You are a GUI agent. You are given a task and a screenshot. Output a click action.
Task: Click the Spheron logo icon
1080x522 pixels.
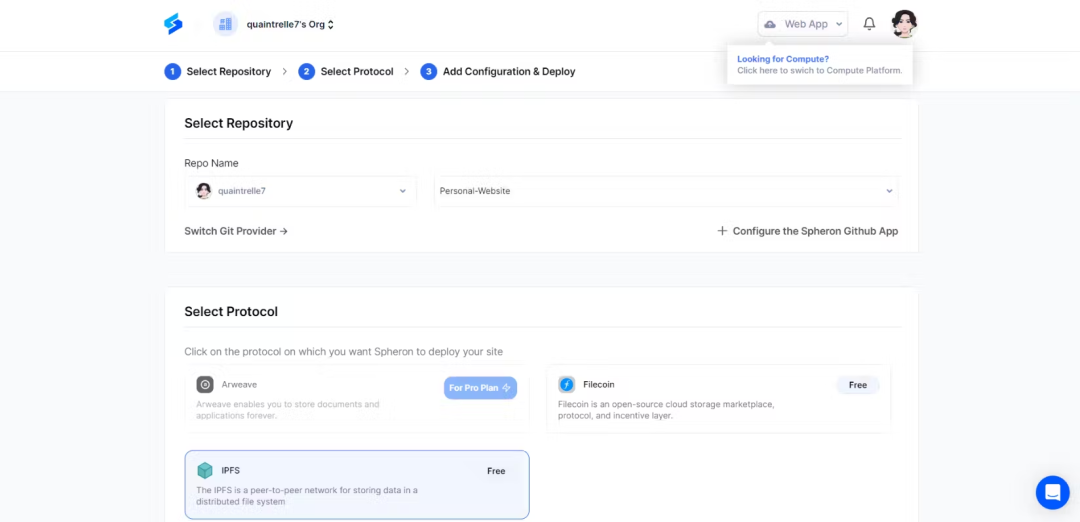173,24
